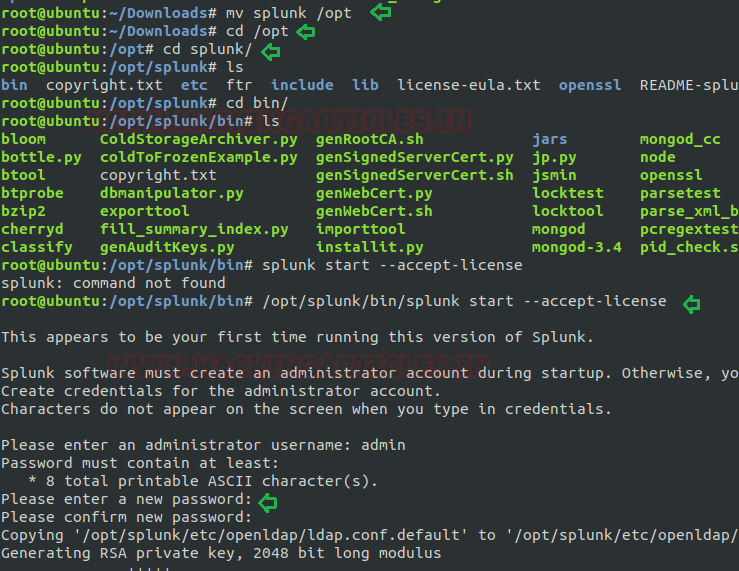Select the include directory in splunk listing

(x=302, y=85)
